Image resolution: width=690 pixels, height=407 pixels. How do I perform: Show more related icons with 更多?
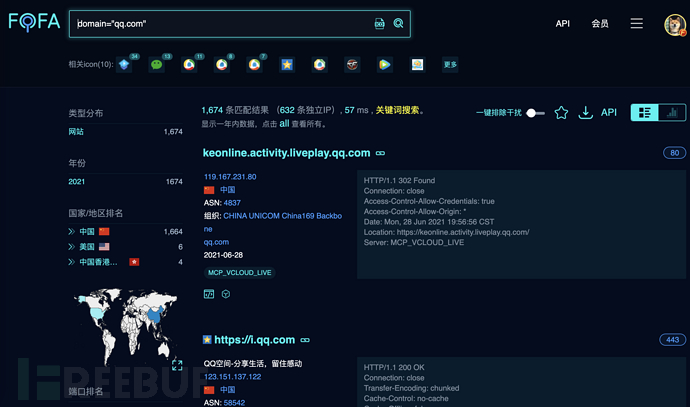click(450, 65)
